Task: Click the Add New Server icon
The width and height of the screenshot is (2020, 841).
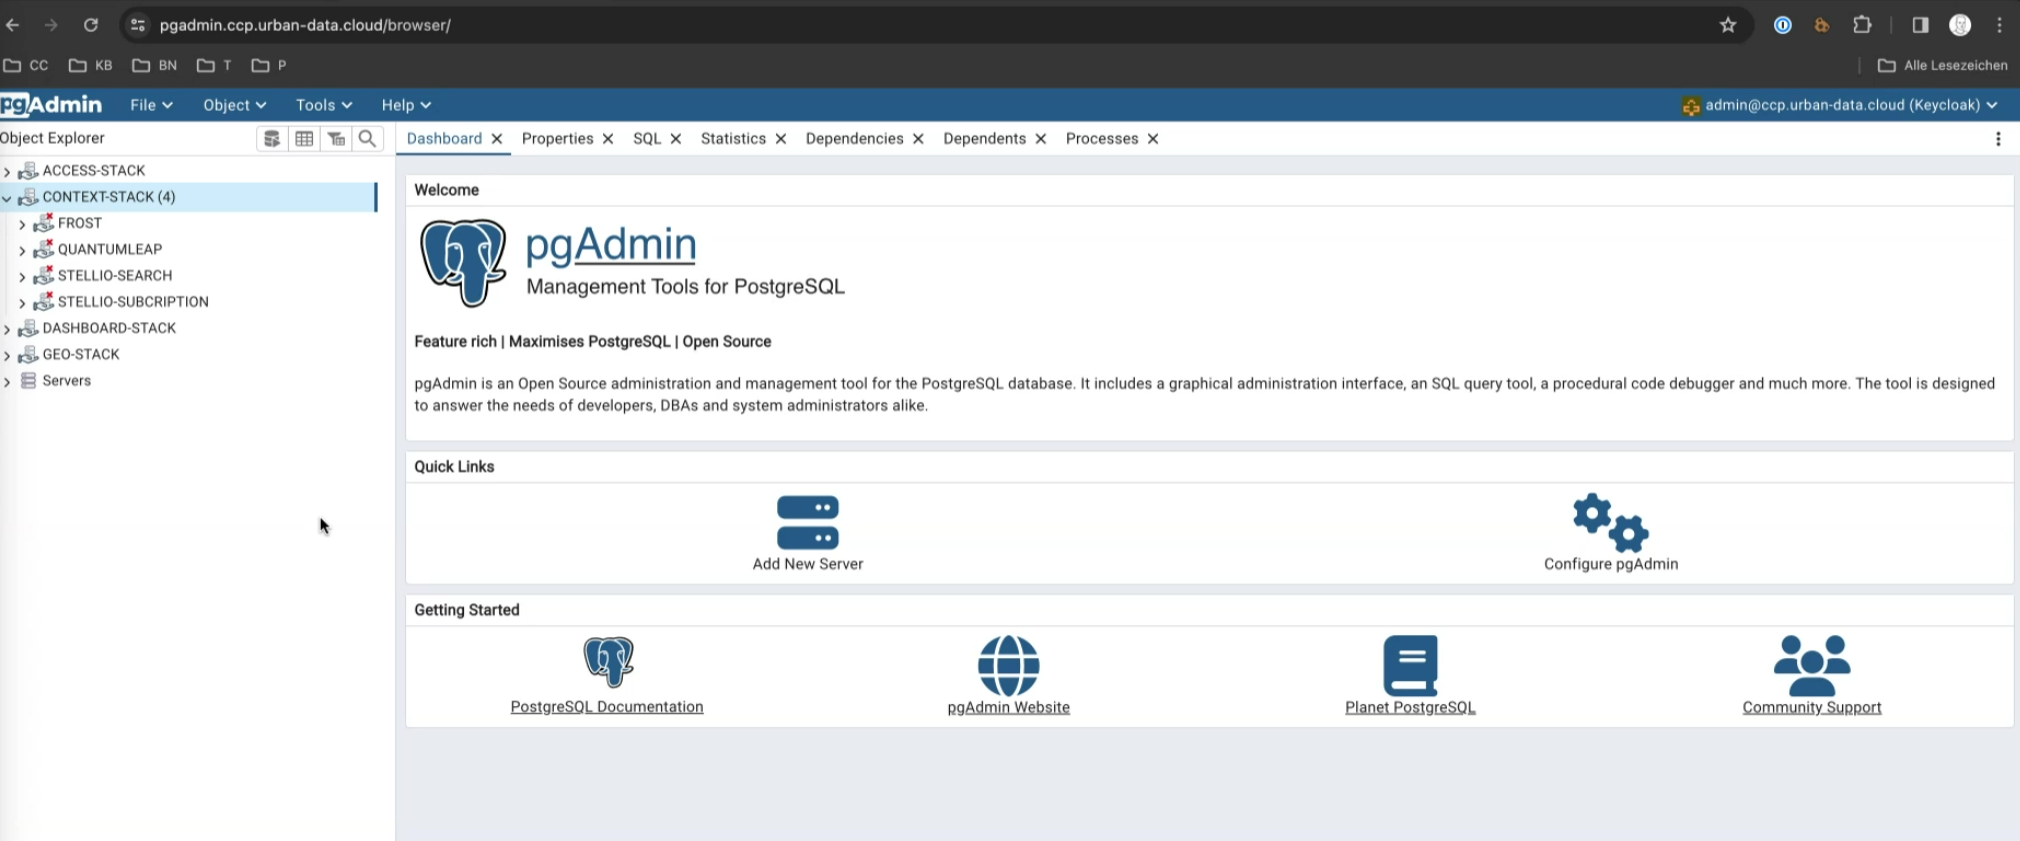Action: tap(808, 522)
